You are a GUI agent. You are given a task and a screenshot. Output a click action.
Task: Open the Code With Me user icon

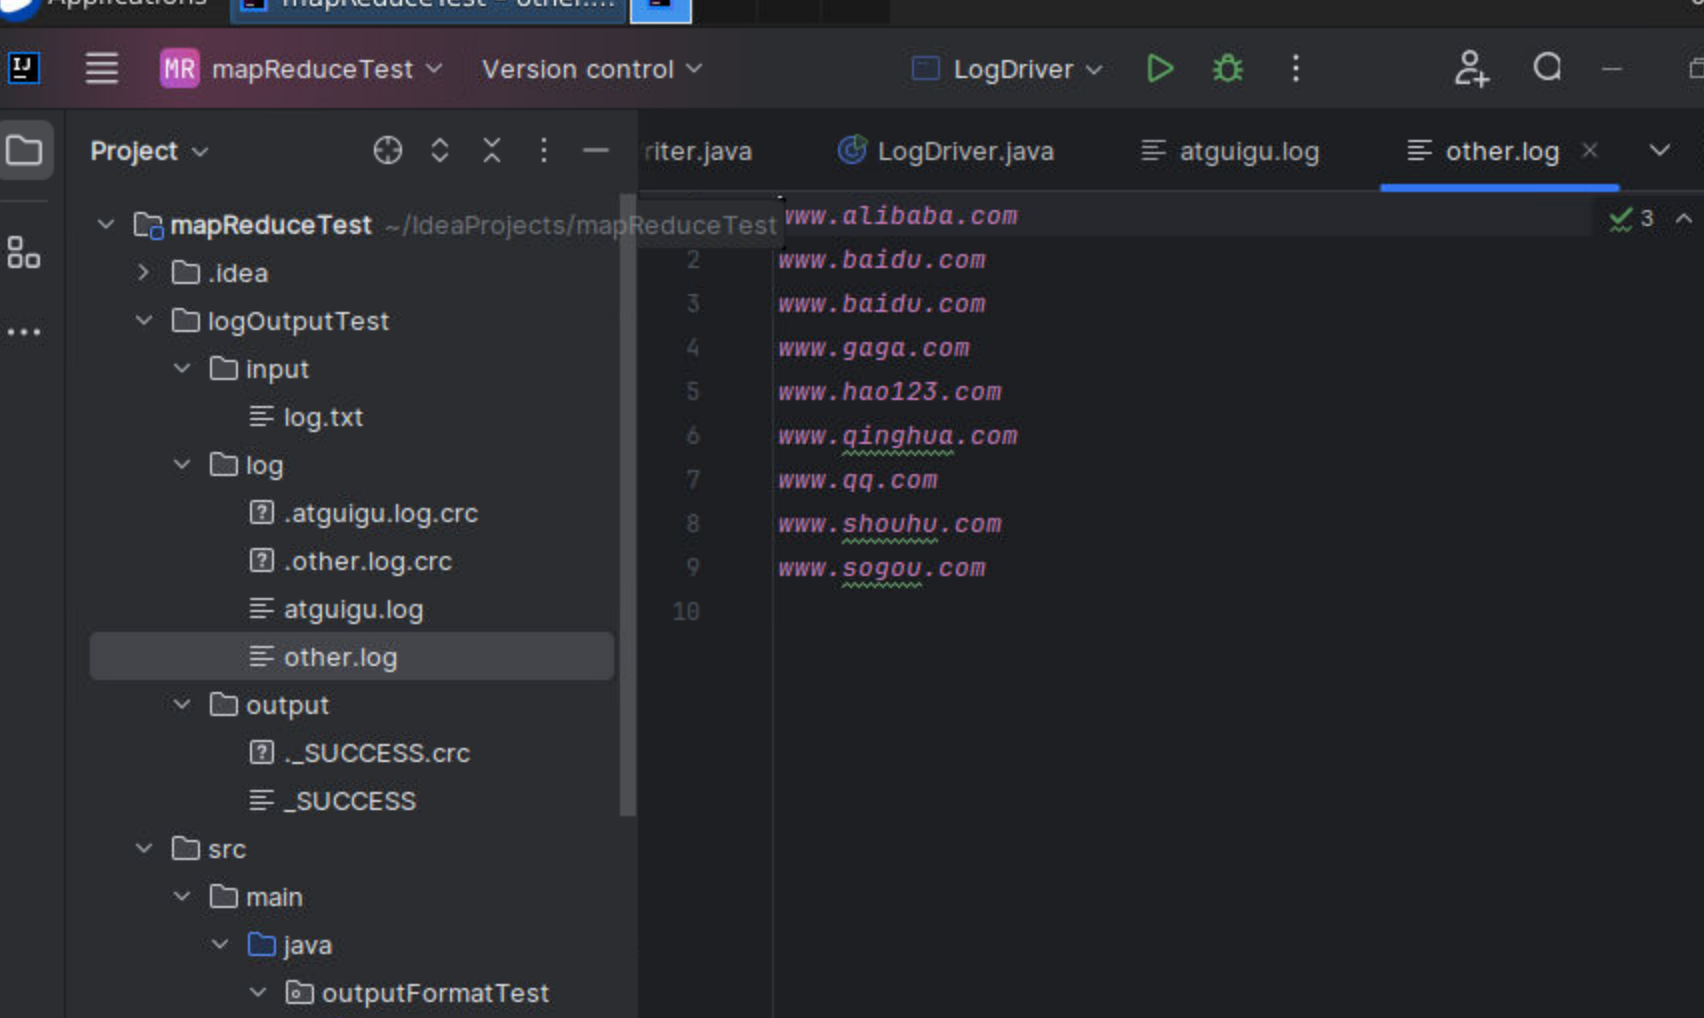click(x=1470, y=69)
